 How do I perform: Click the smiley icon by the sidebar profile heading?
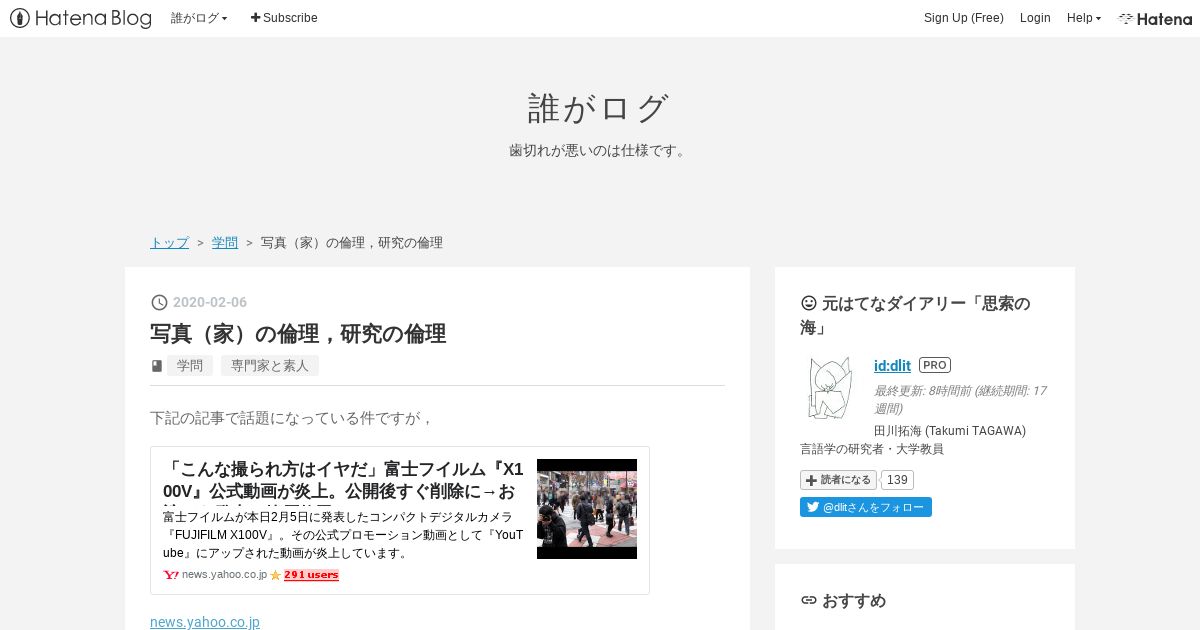809,303
